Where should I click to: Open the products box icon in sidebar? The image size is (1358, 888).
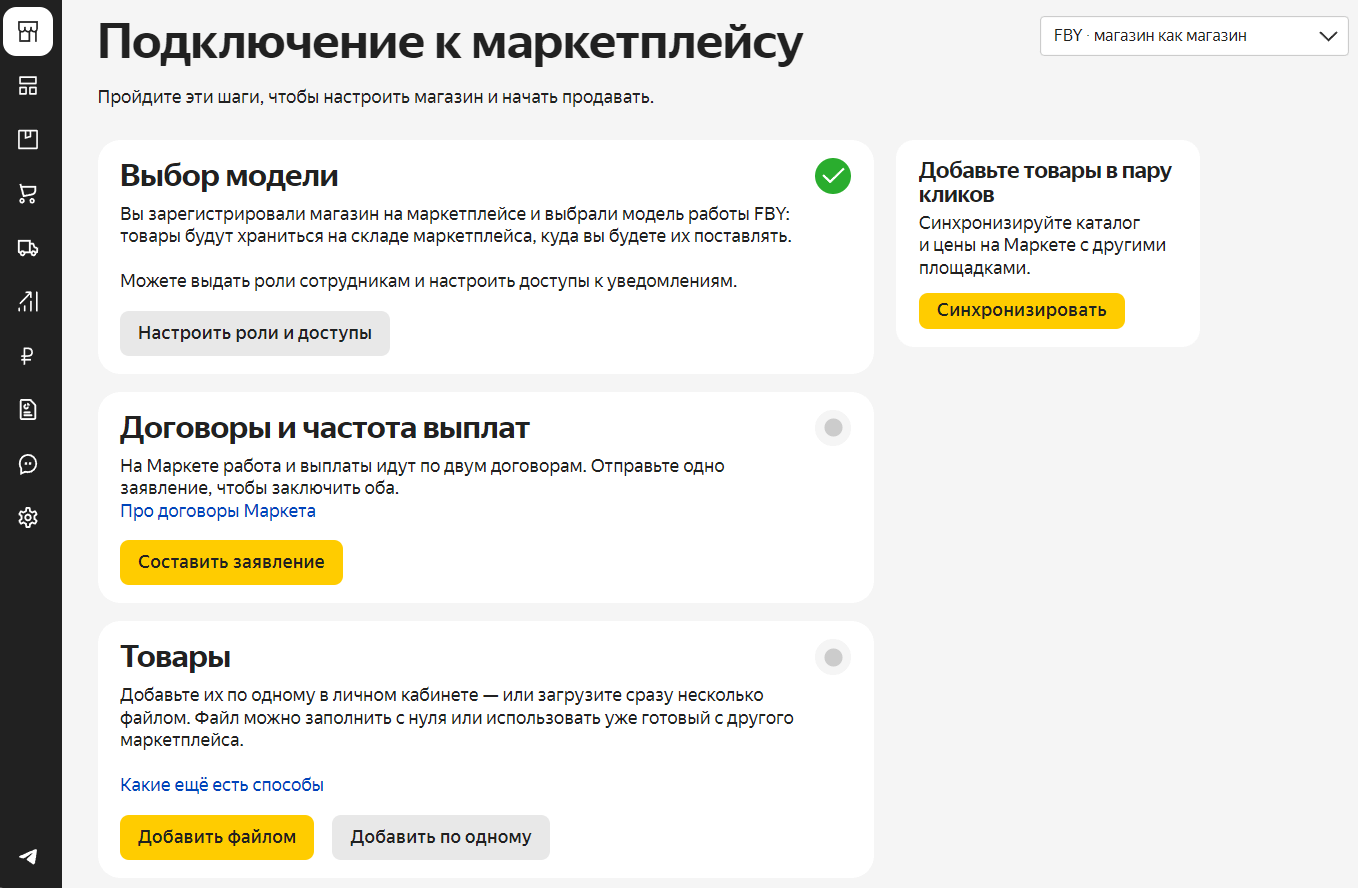point(28,140)
